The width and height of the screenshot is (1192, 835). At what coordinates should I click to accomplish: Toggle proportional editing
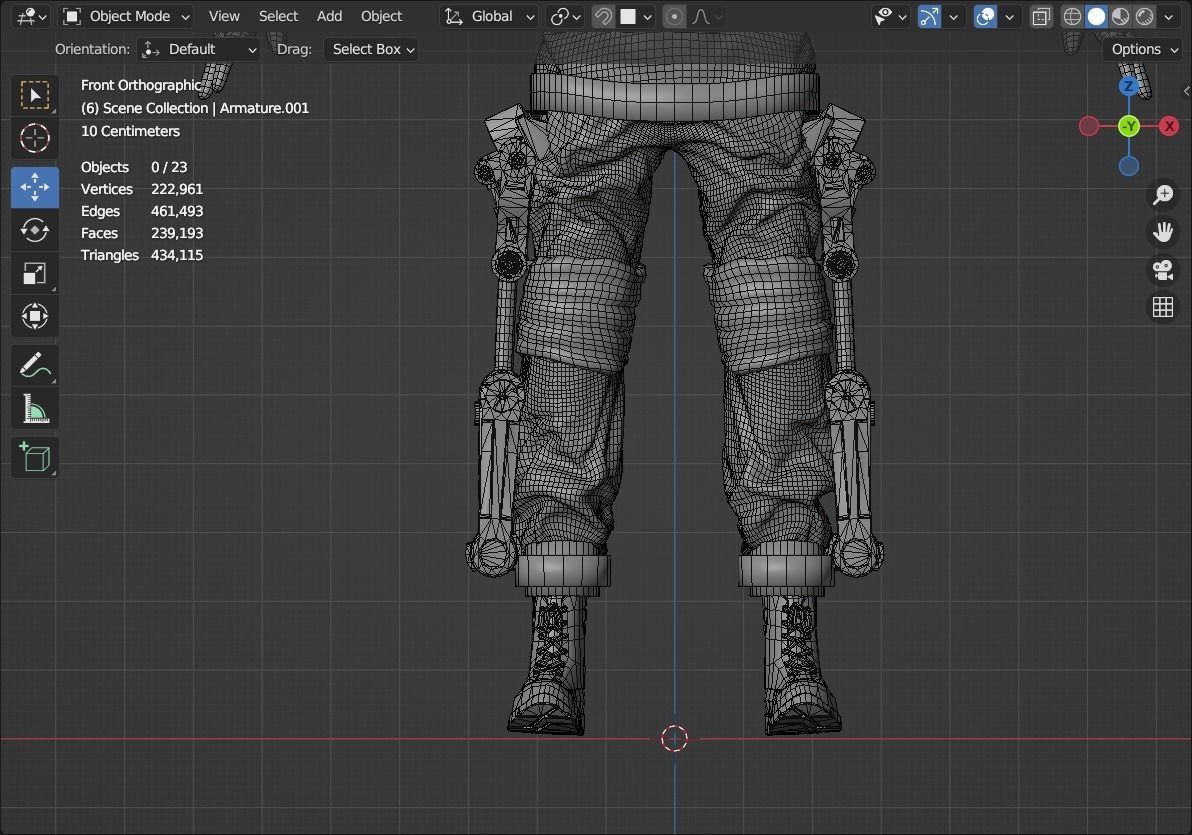pos(674,16)
